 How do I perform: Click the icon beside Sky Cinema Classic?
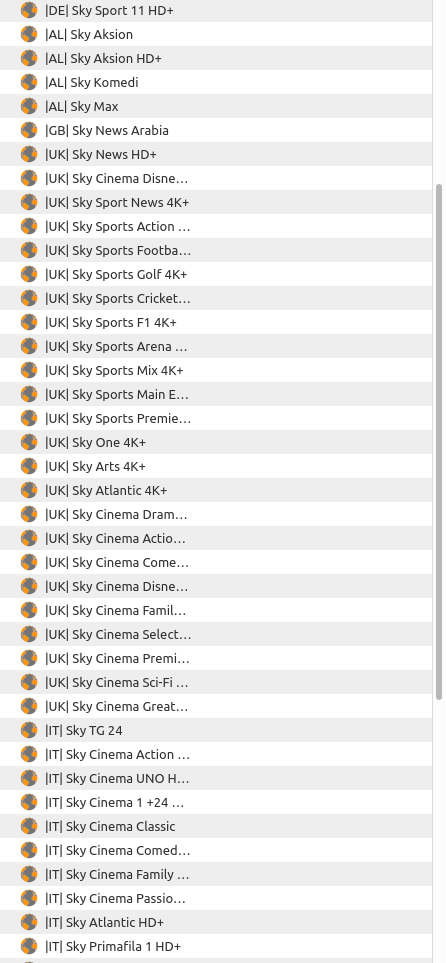click(29, 826)
